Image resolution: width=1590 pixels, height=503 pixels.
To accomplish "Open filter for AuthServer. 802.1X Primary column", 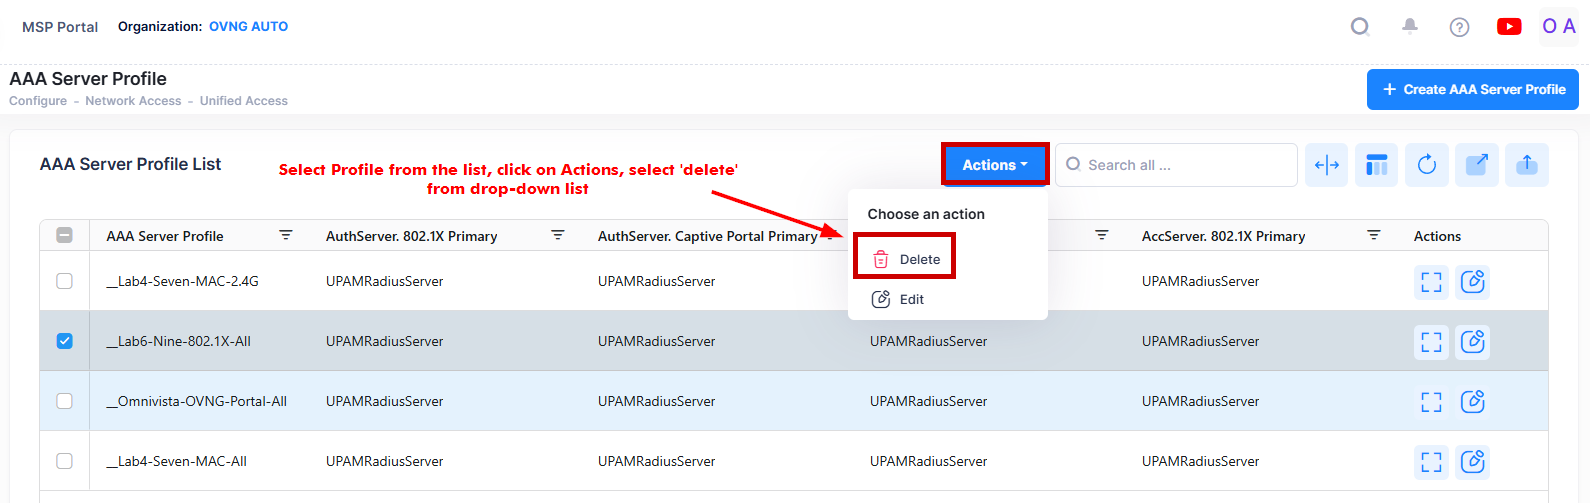I will click(x=558, y=235).
